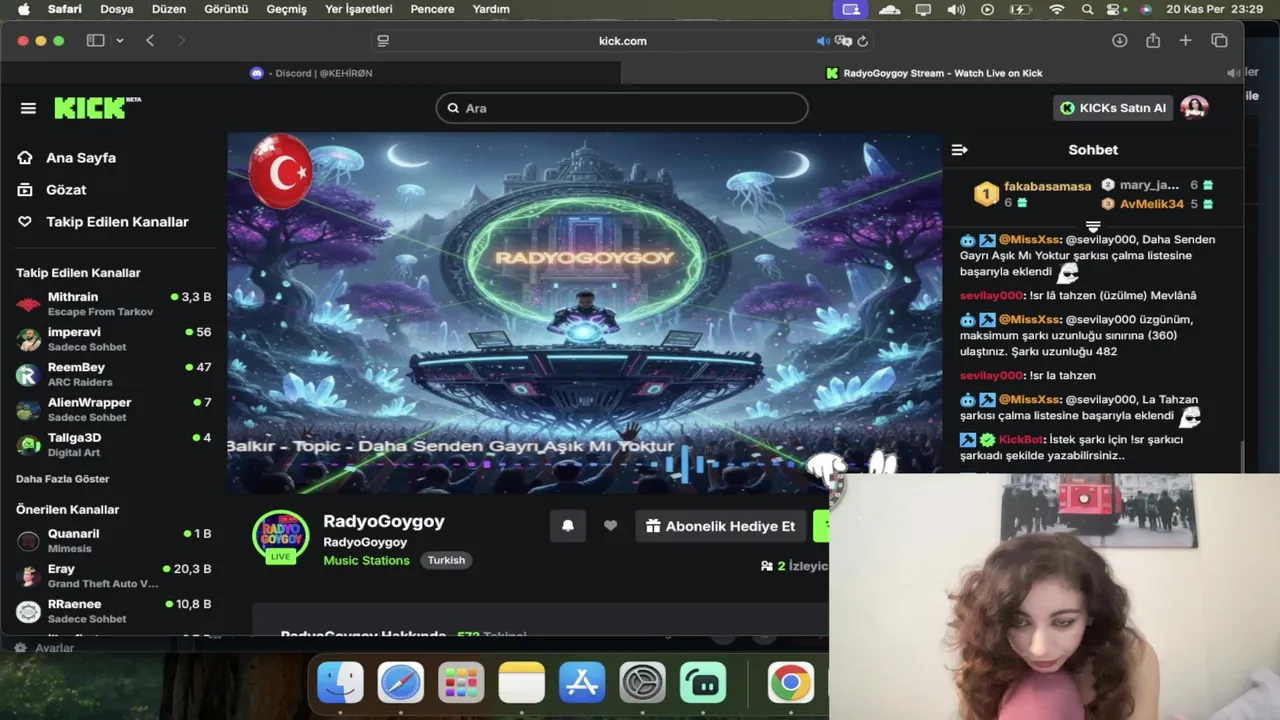Click the KICKs Satın Al button
The image size is (1280, 720).
1113,108
